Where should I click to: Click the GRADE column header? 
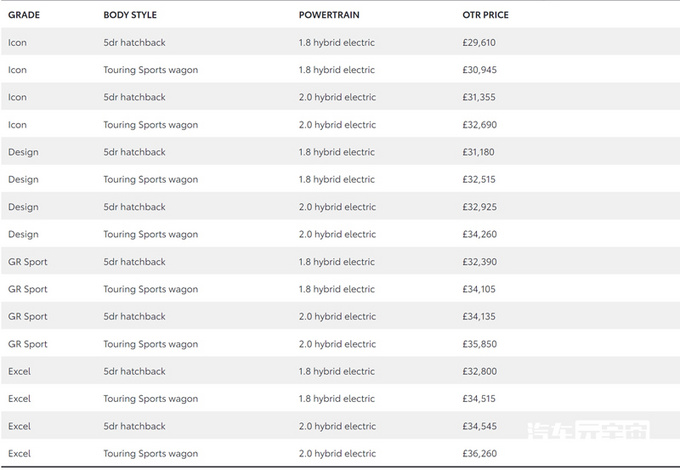(x=24, y=16)
